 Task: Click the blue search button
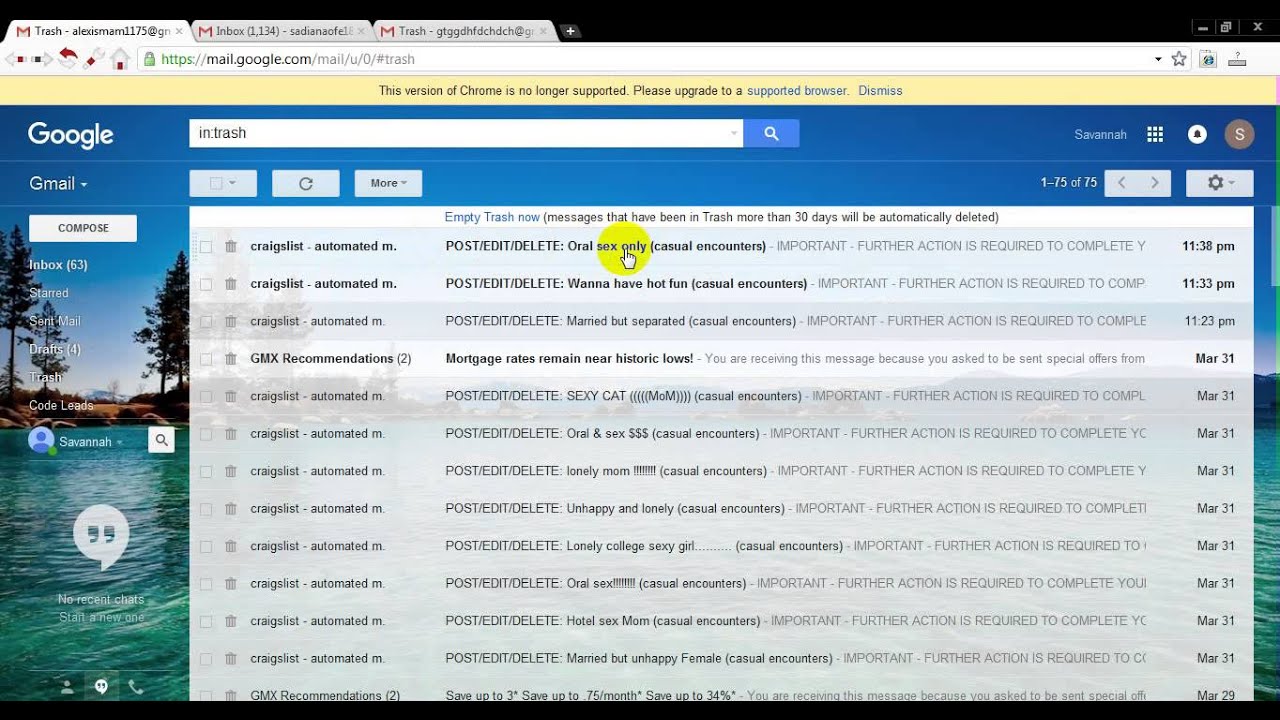[771, 133]
